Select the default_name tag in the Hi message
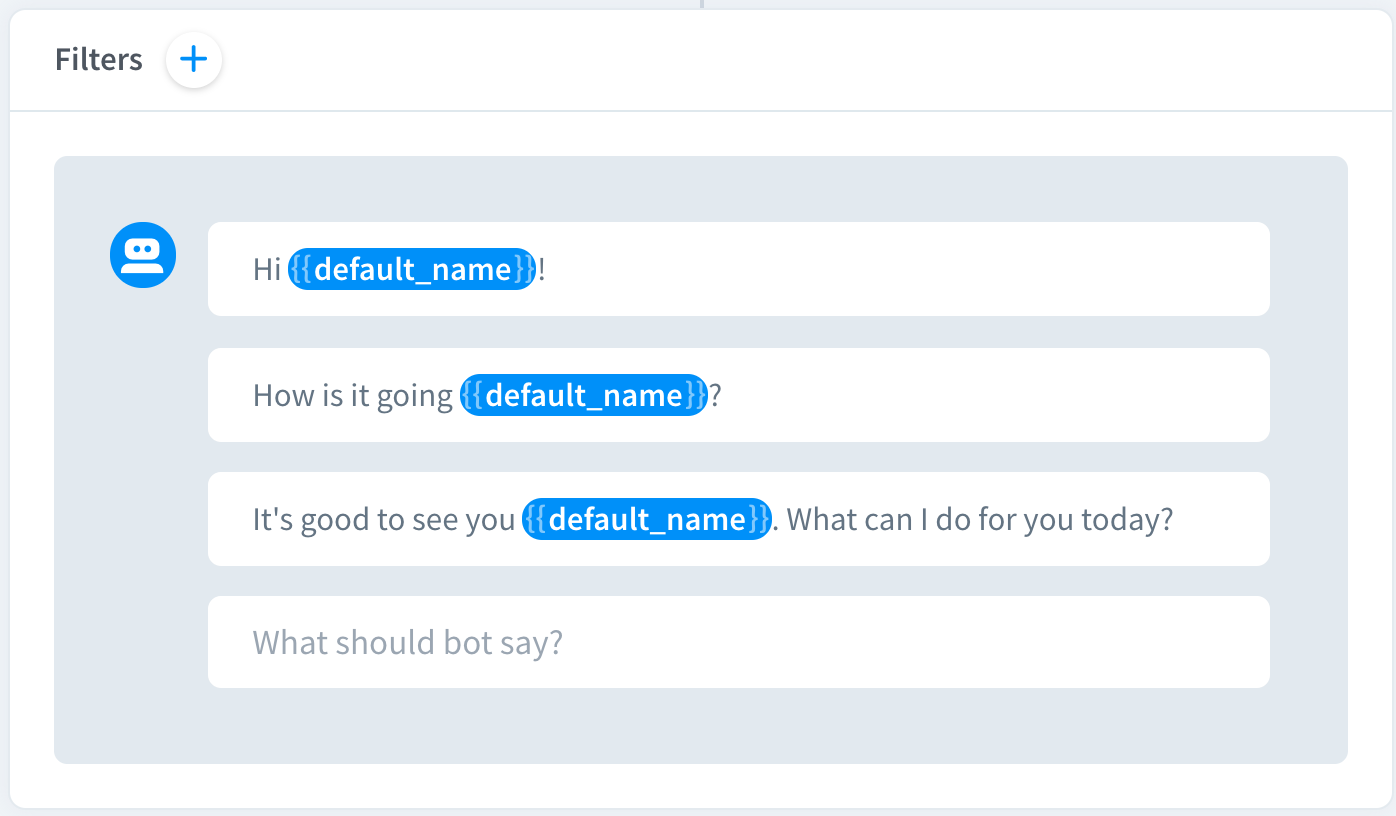This screenshot has width=1396, height=816. (x=412, y=269)
